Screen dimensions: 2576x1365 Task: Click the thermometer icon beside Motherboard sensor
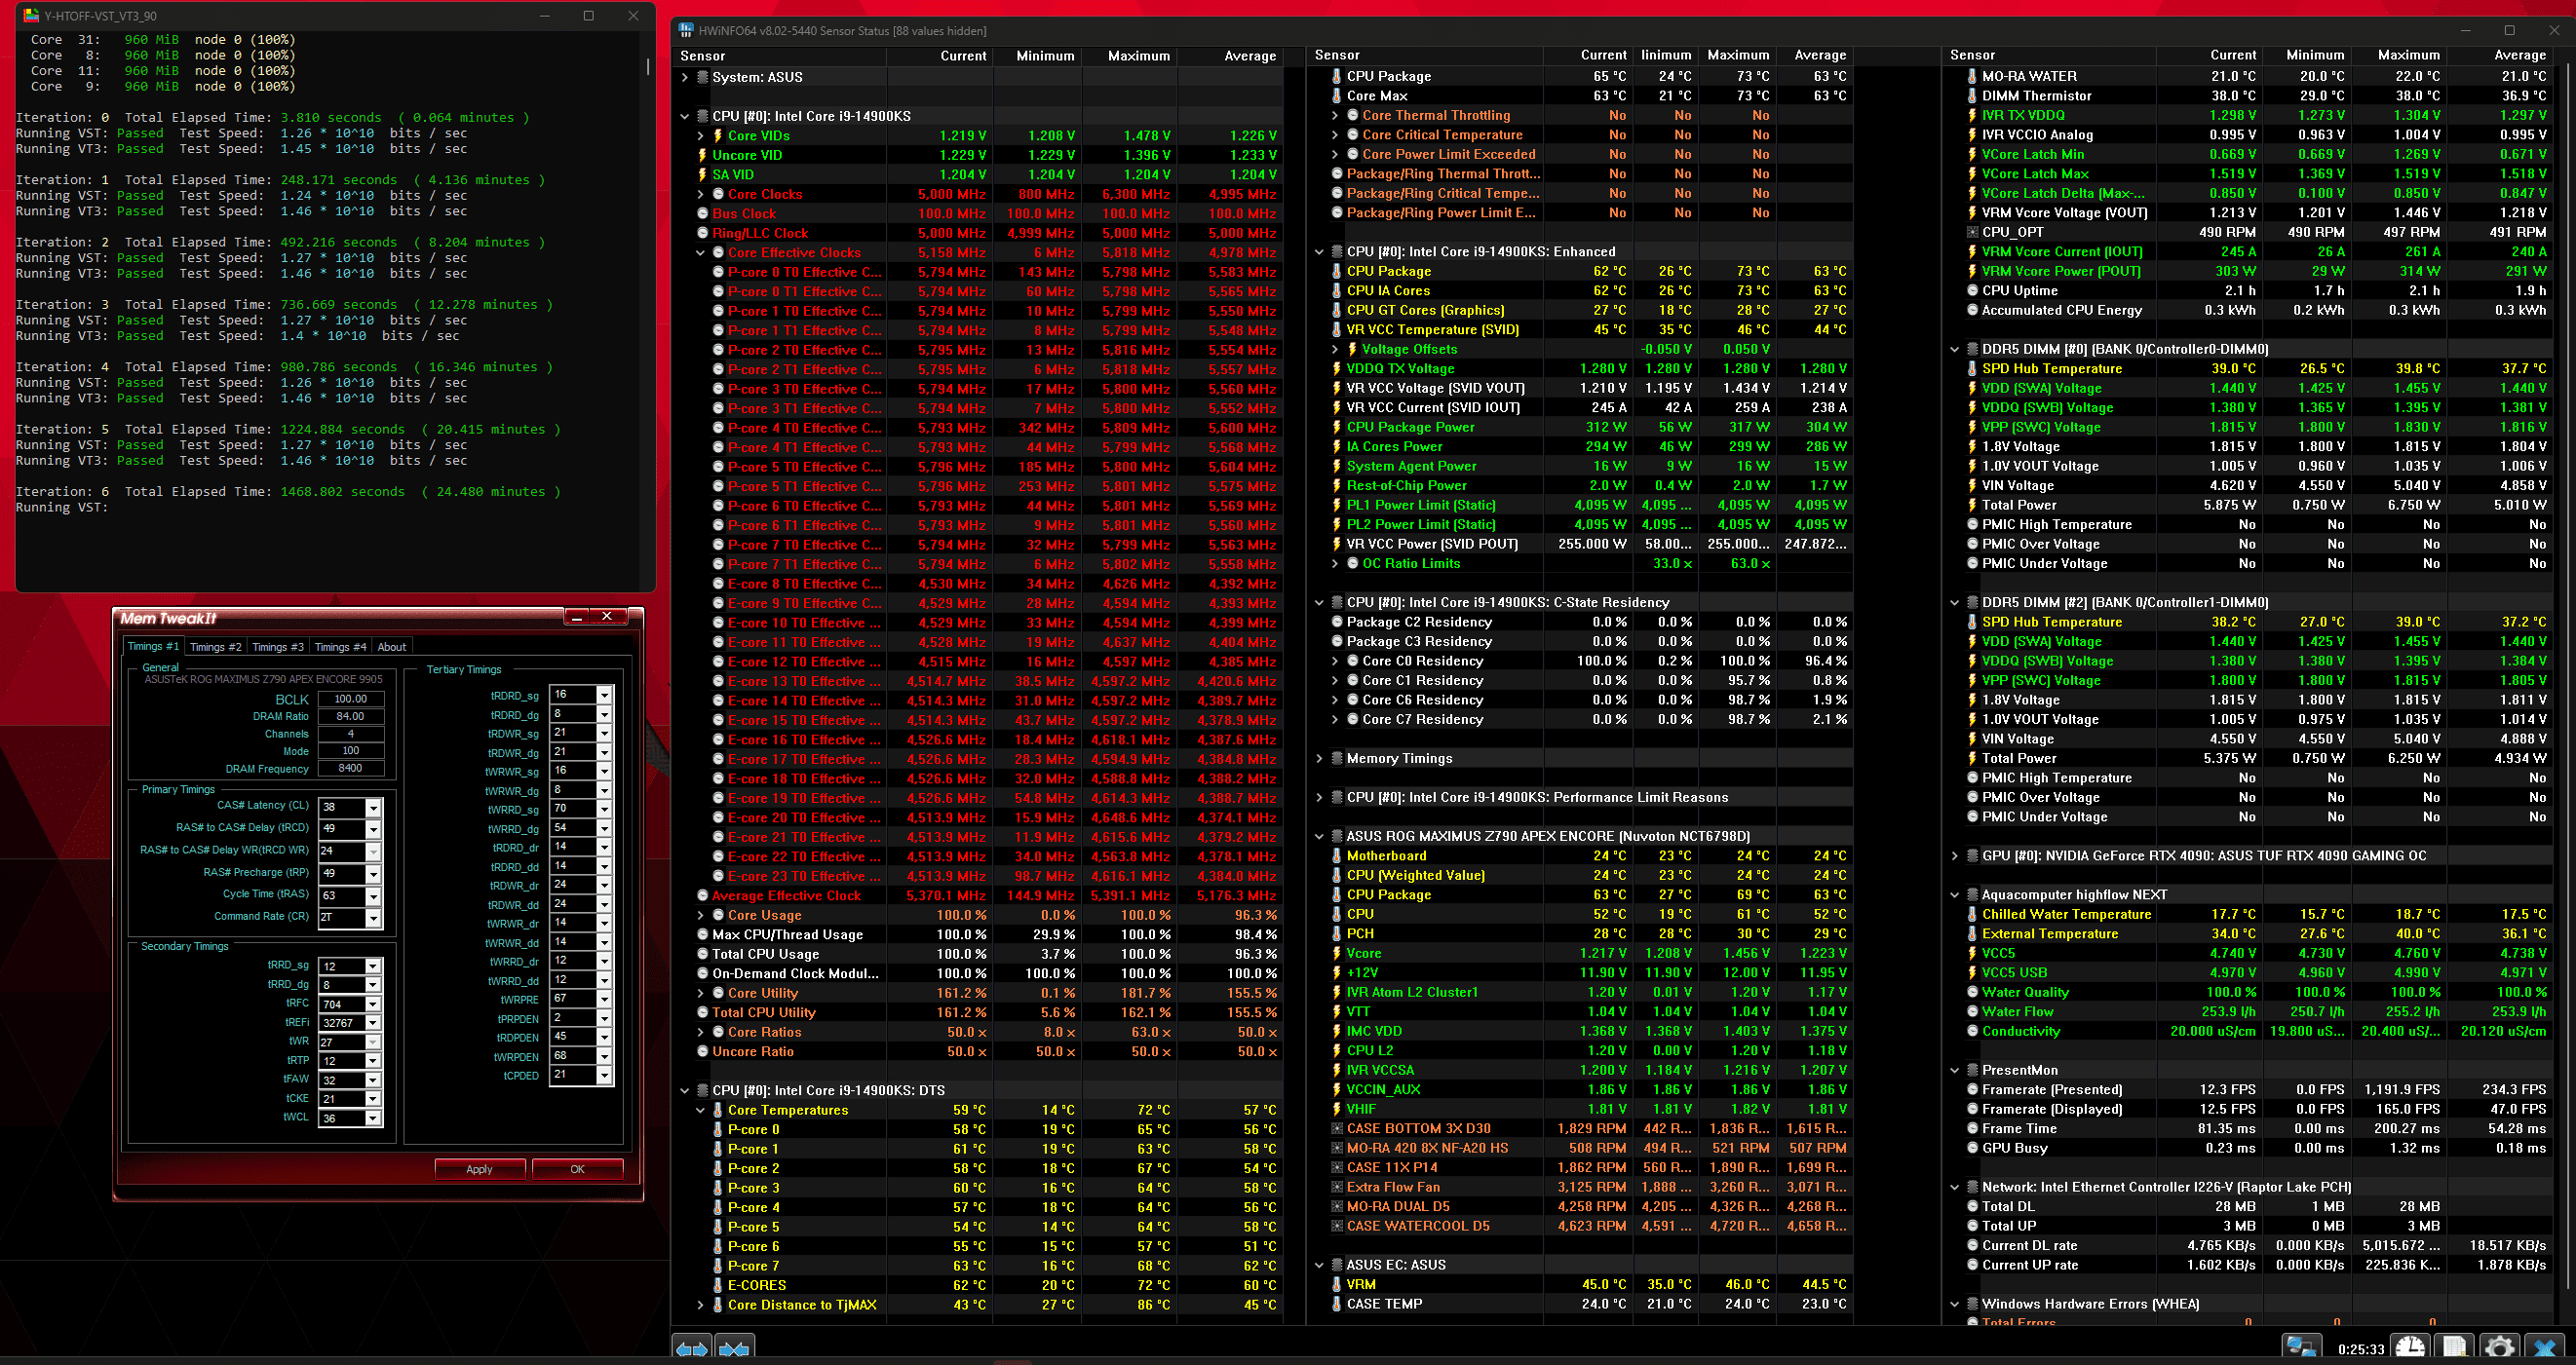pyautogui.click(x=1337, y=856)
